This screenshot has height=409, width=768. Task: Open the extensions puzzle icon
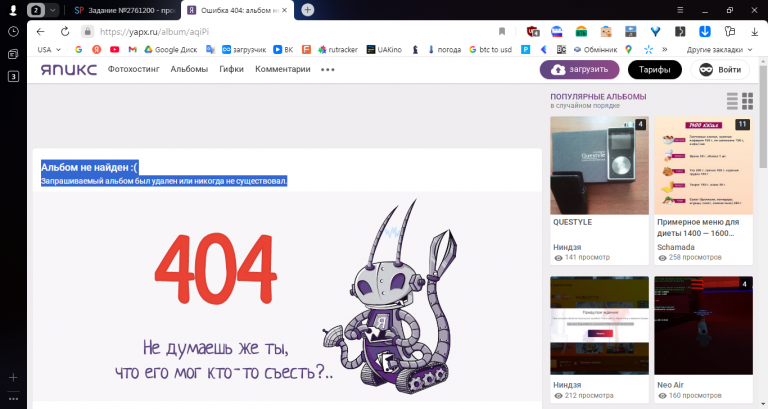pos(730,32)
